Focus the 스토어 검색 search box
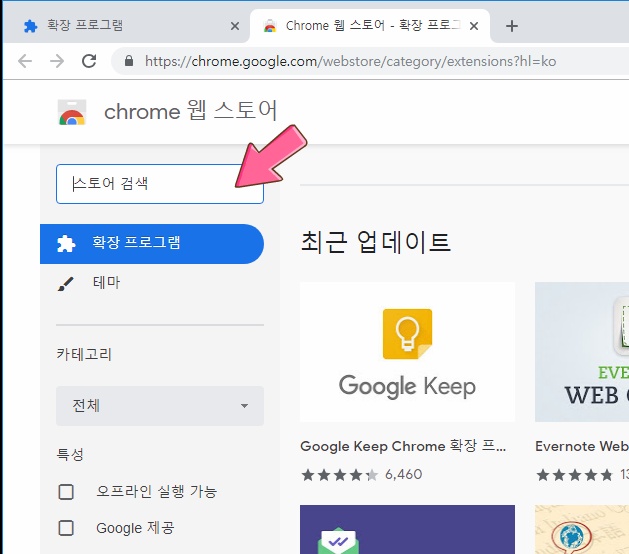Screen dimensions: 629x554 (x=160, y=184)
